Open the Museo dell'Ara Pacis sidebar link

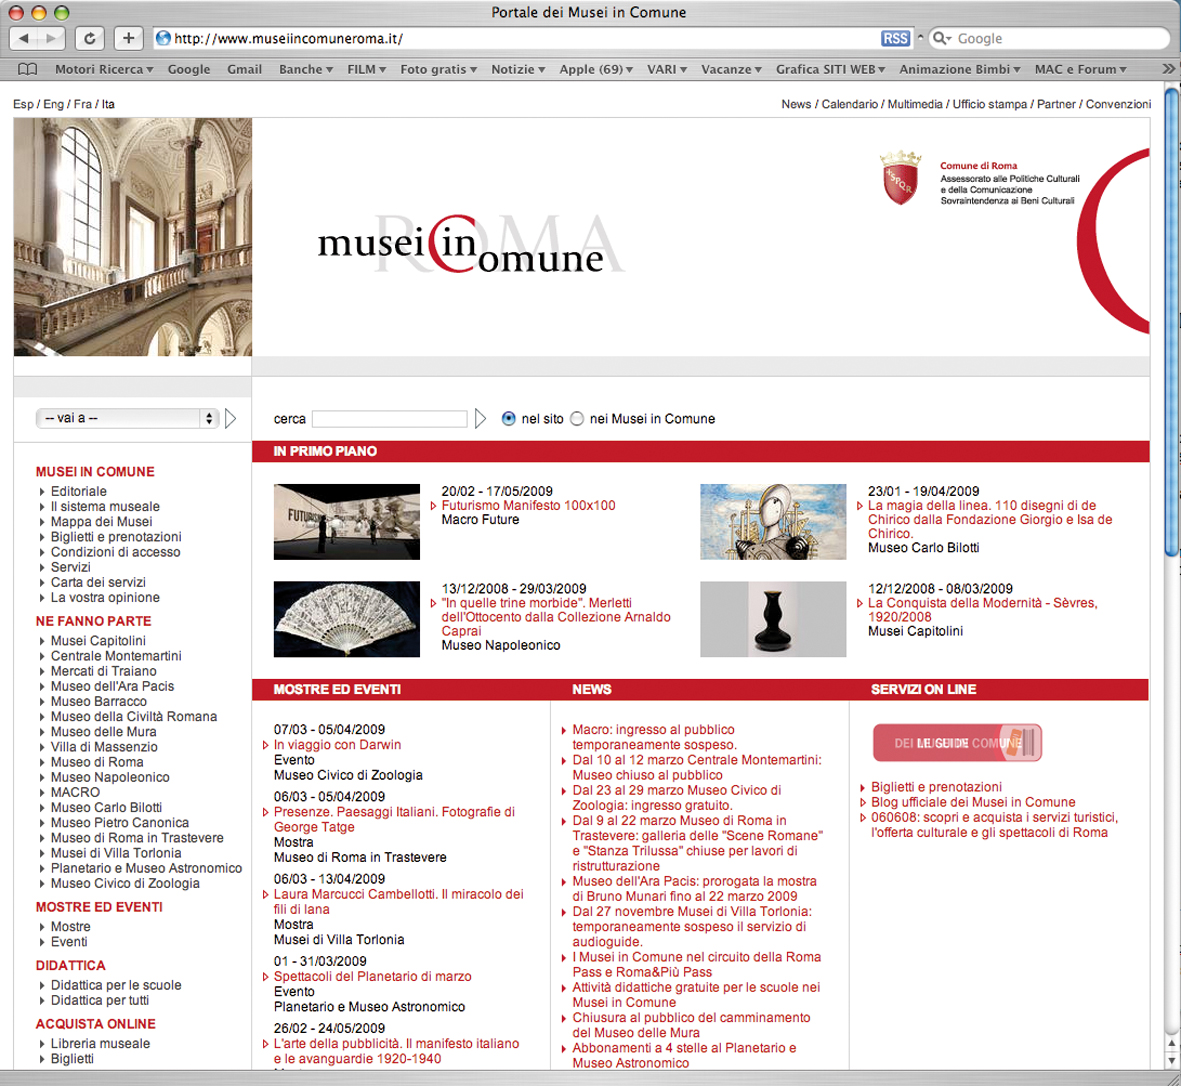tap(112, 686)
